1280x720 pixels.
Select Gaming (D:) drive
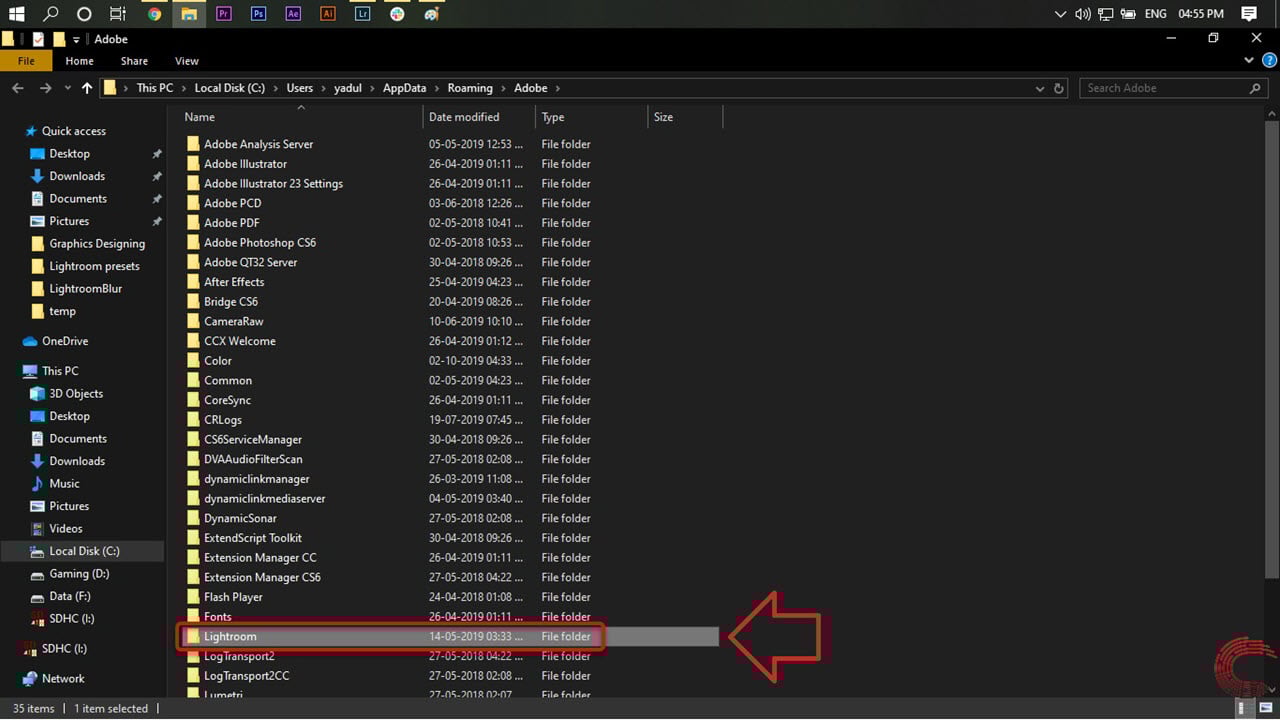click(x=79, y=574)
